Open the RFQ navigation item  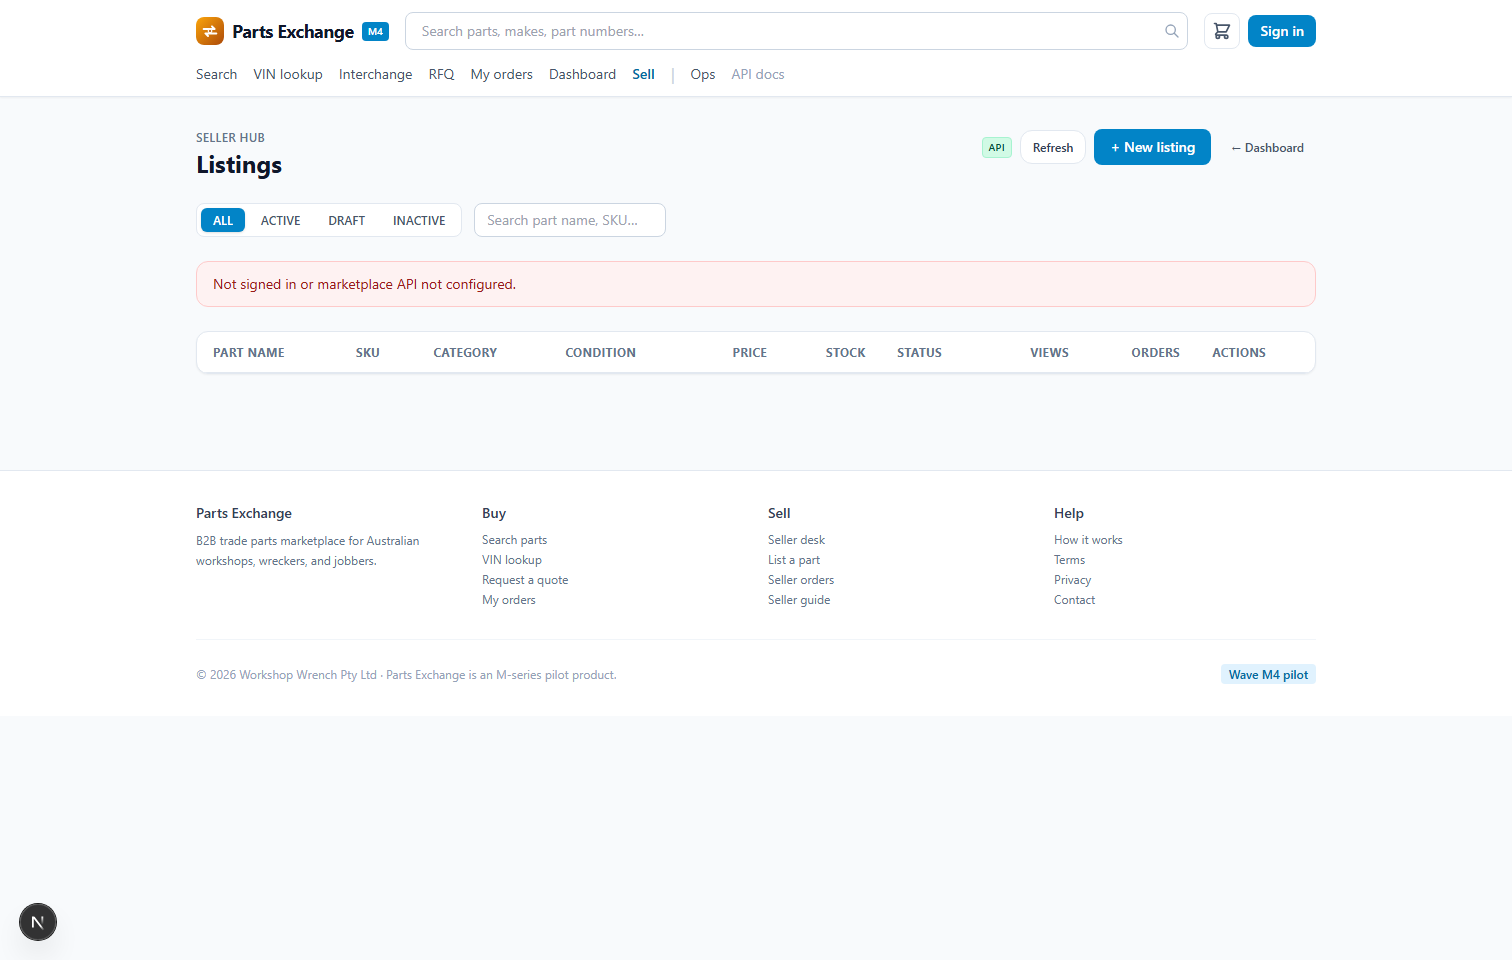[x=442, y=74]
